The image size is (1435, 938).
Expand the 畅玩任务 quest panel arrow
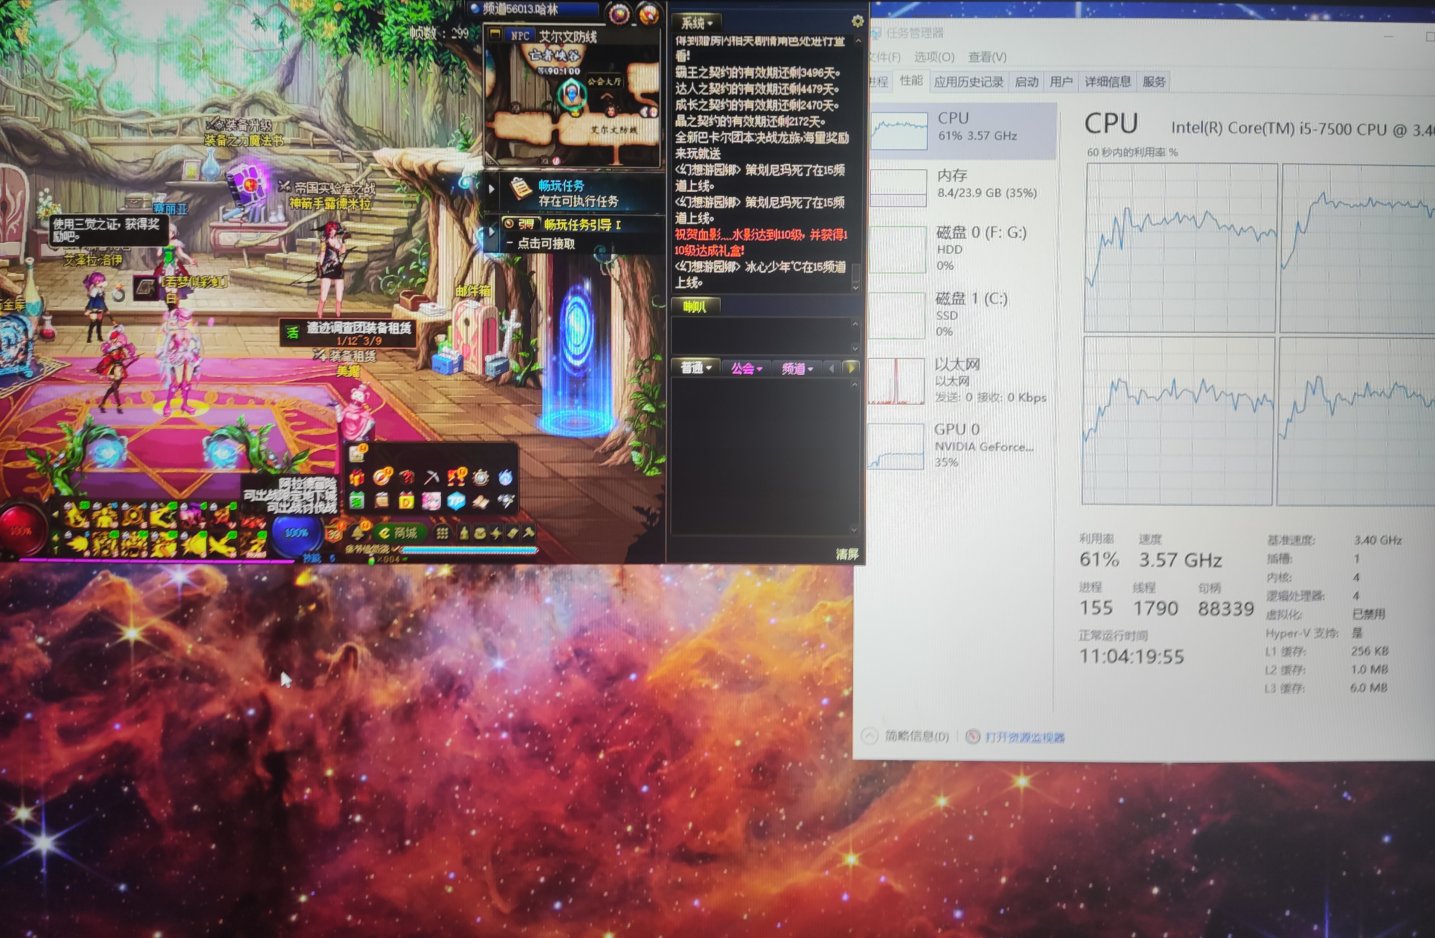[x=491, y=189]
